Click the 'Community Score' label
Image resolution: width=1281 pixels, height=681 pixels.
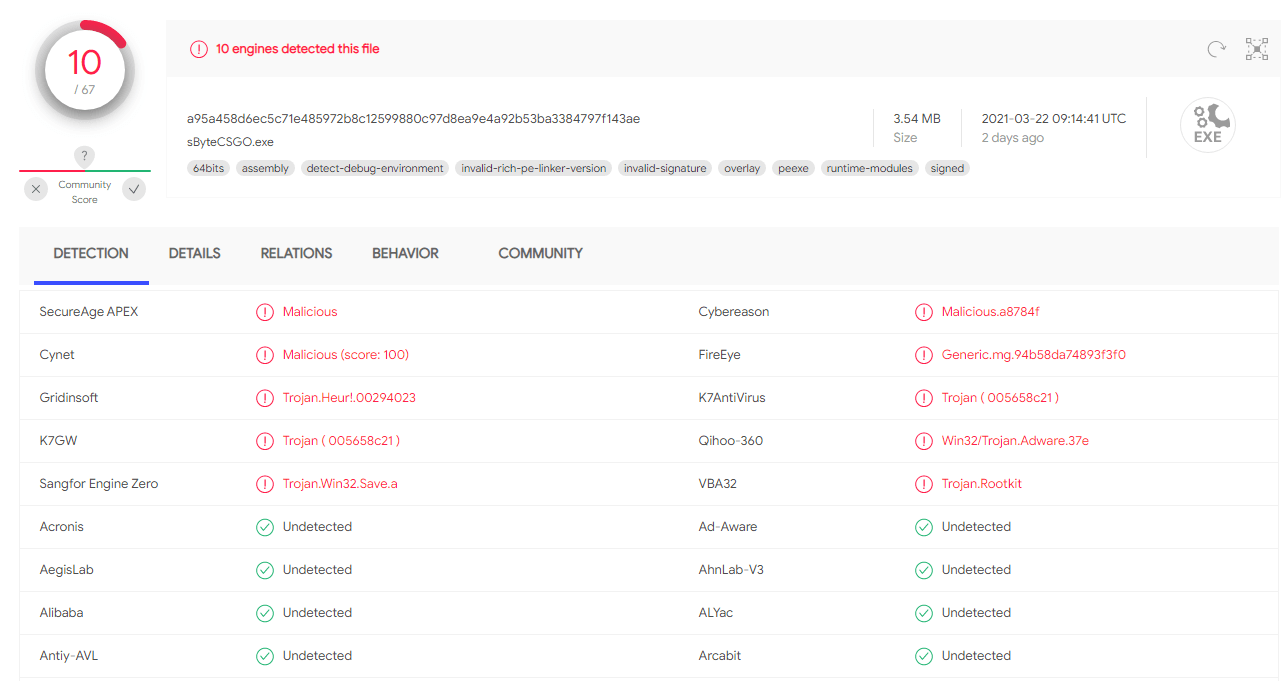85,192
